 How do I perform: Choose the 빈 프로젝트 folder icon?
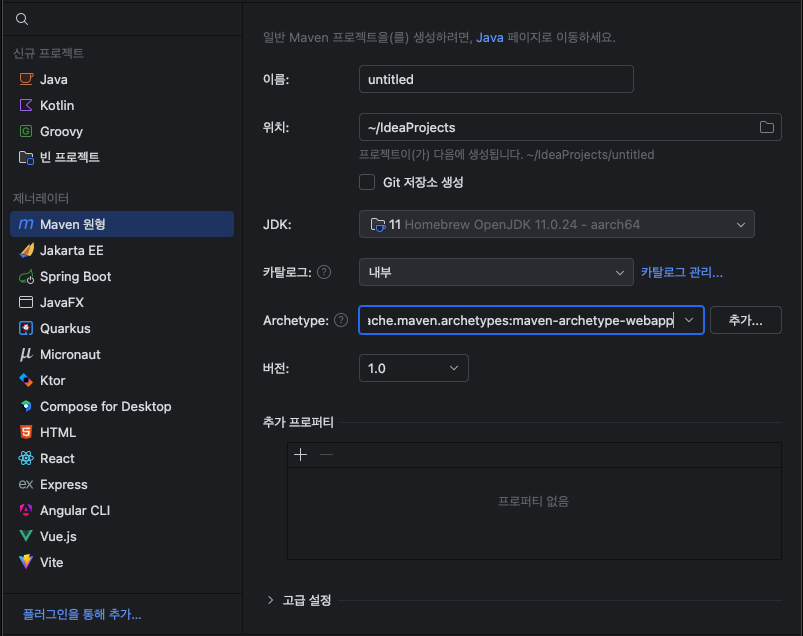pyautogui.click(x=26, y=157)
